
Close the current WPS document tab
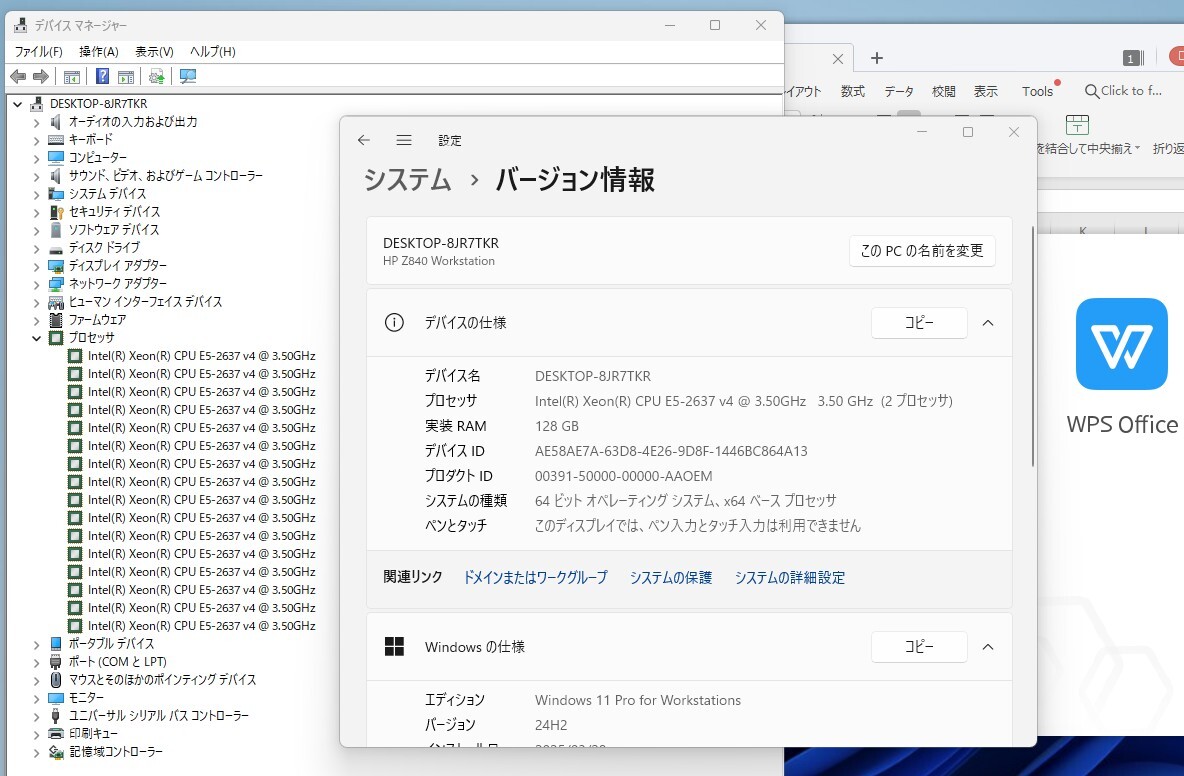click(838, 59)
